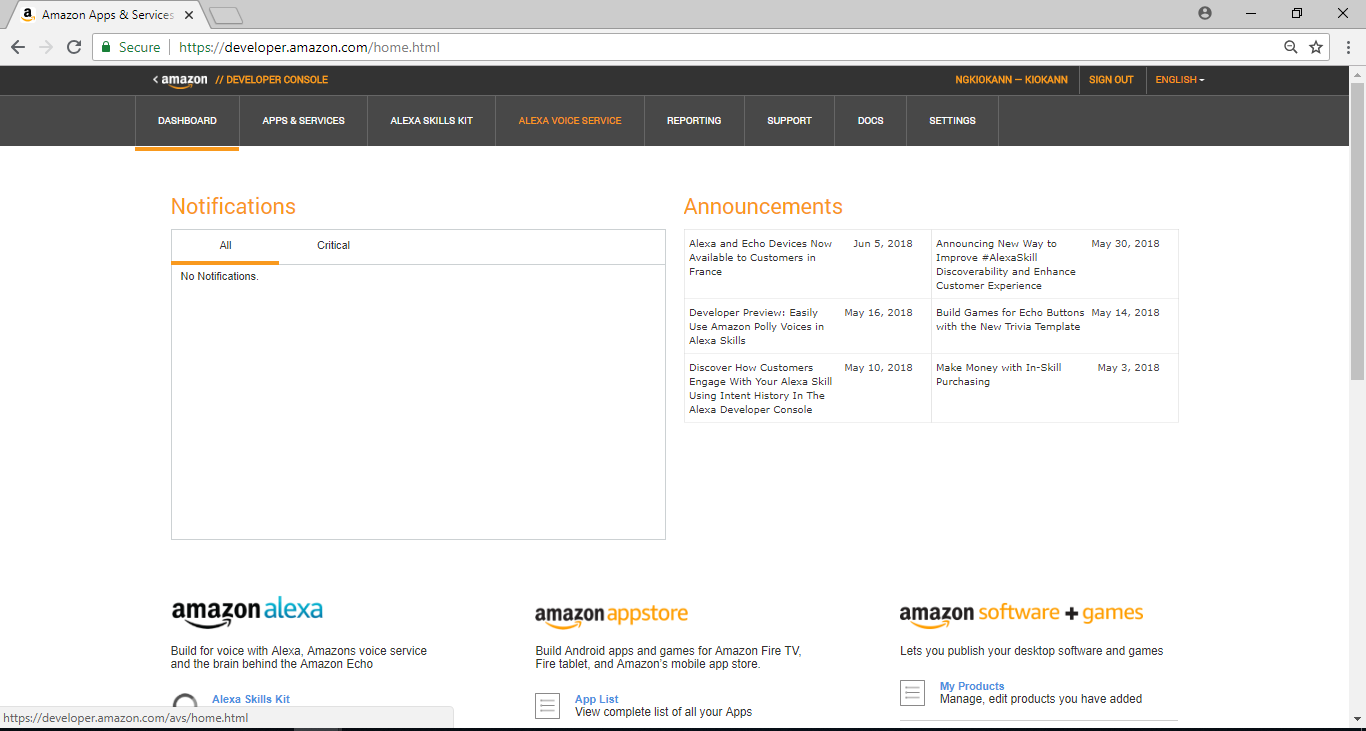Click the Developer Console header text
This screenshot has width=1366, height=731.
tap(272, 80)
